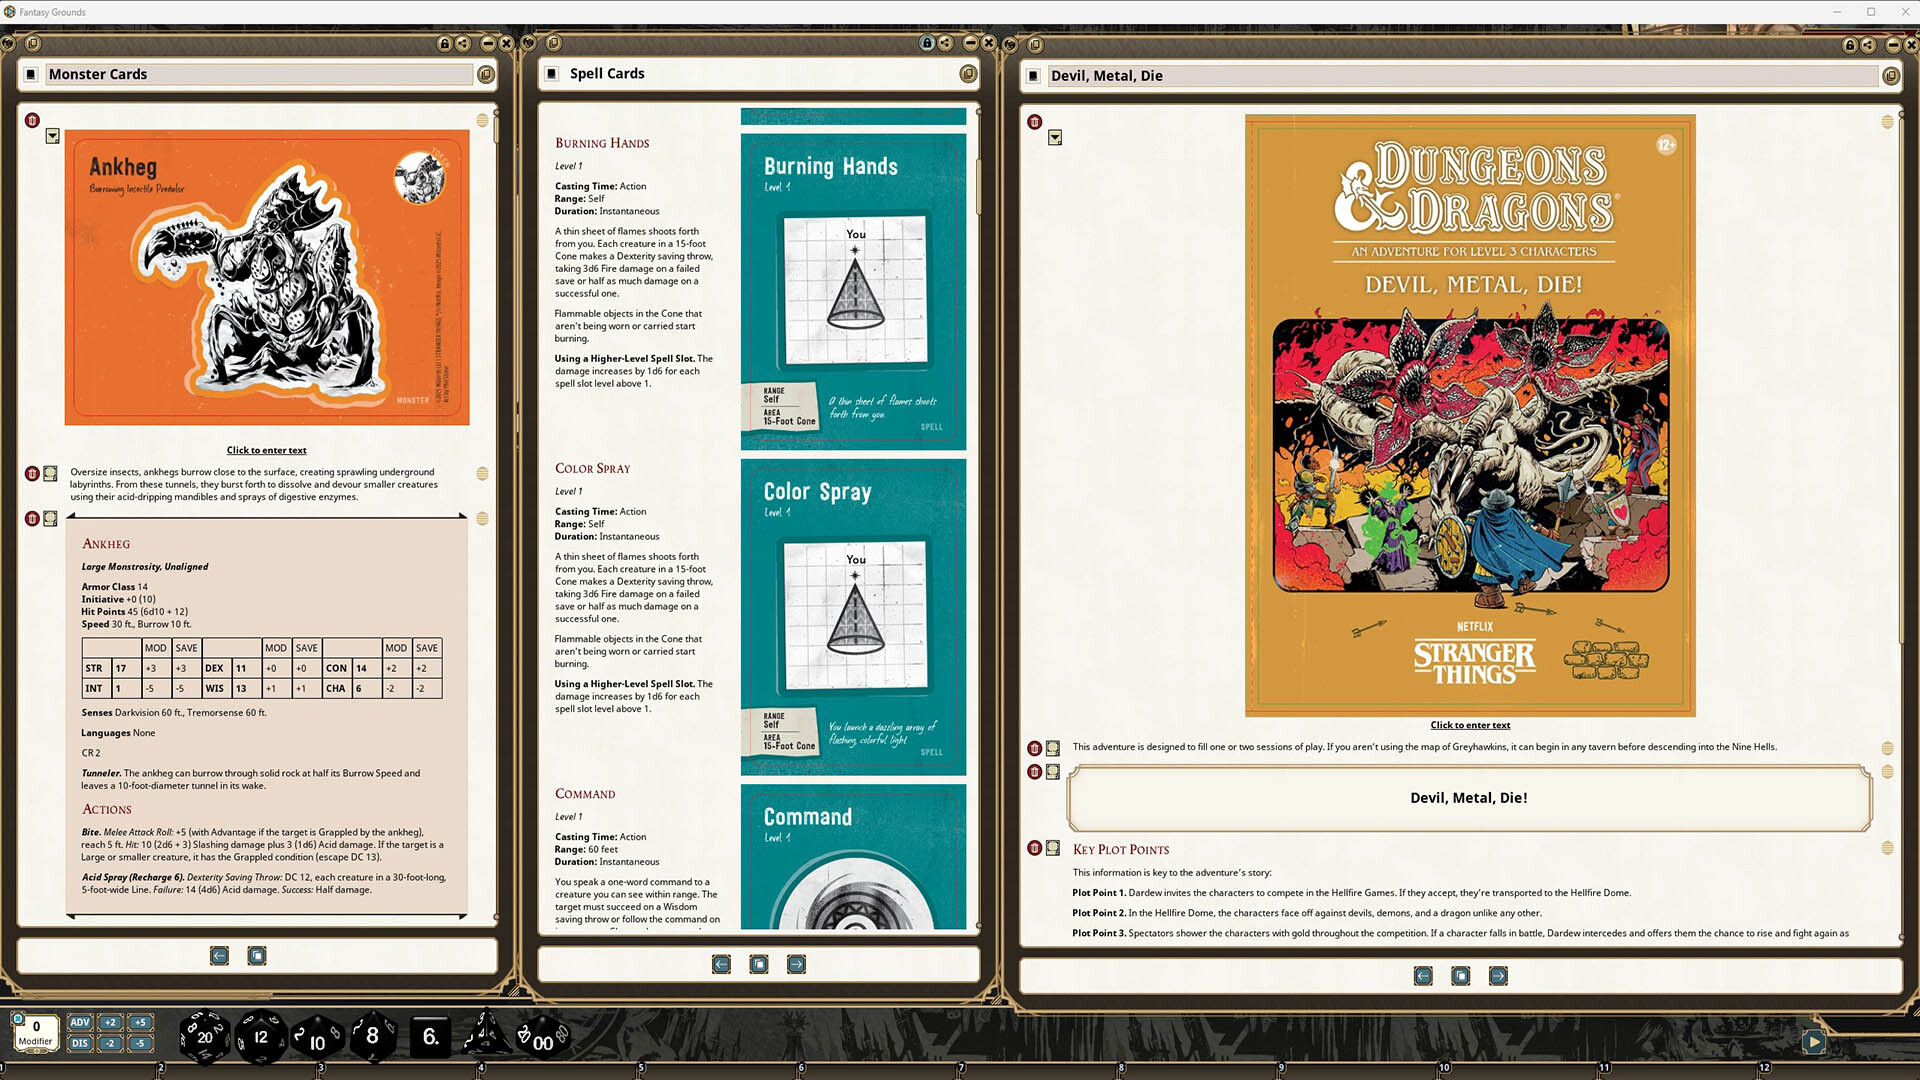Expand the window options arrow on Devil, Metal, Die
The width and height of the screenshot is (1920, 1080).
point(1055,138)
